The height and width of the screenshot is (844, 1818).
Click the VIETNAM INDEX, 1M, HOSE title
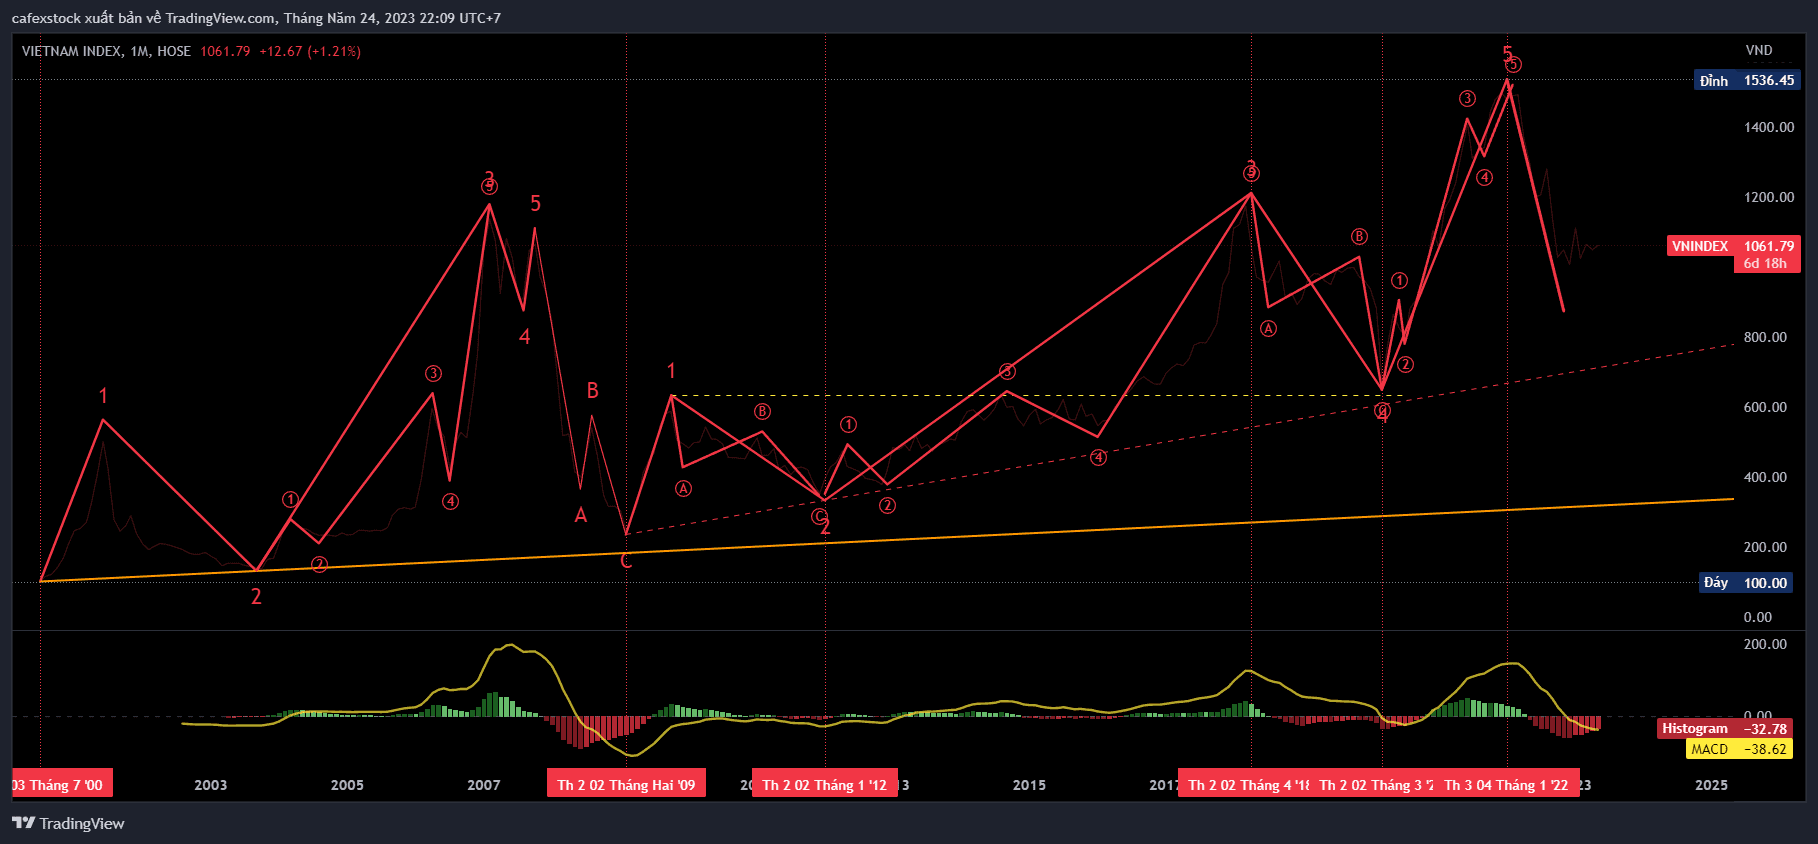pos(106,51)
